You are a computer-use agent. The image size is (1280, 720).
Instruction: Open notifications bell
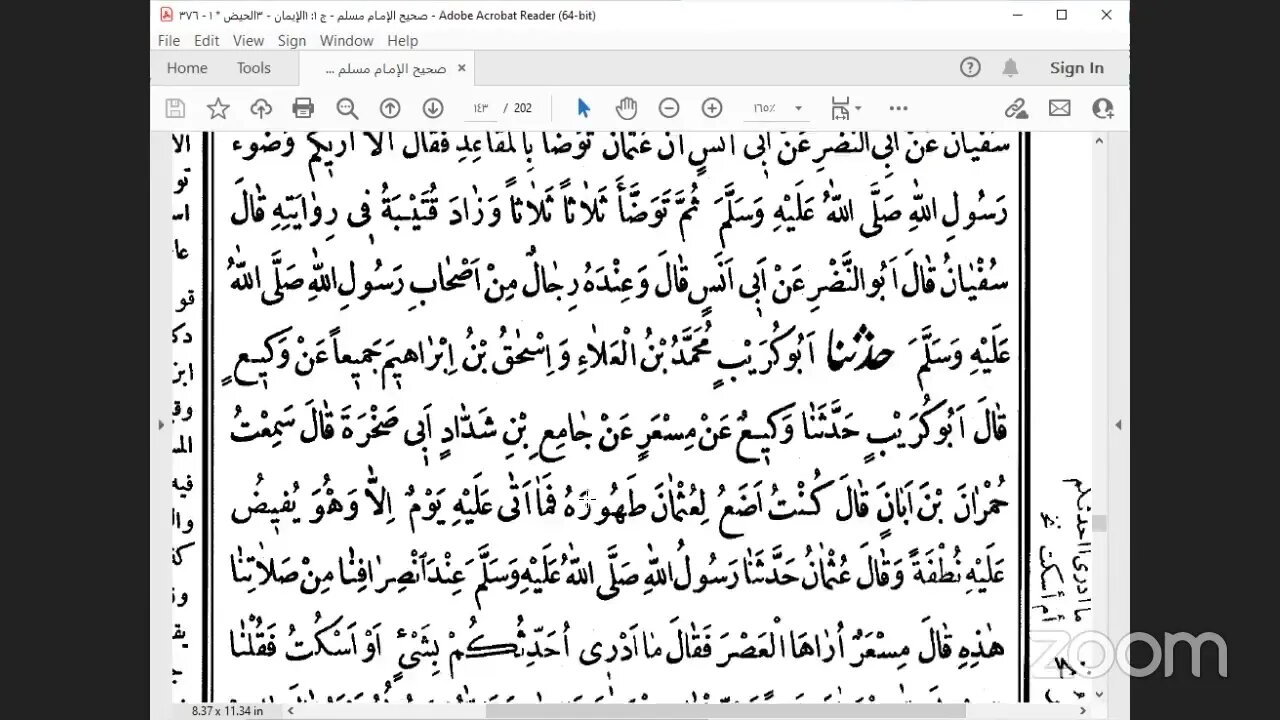coord(1011,68)
